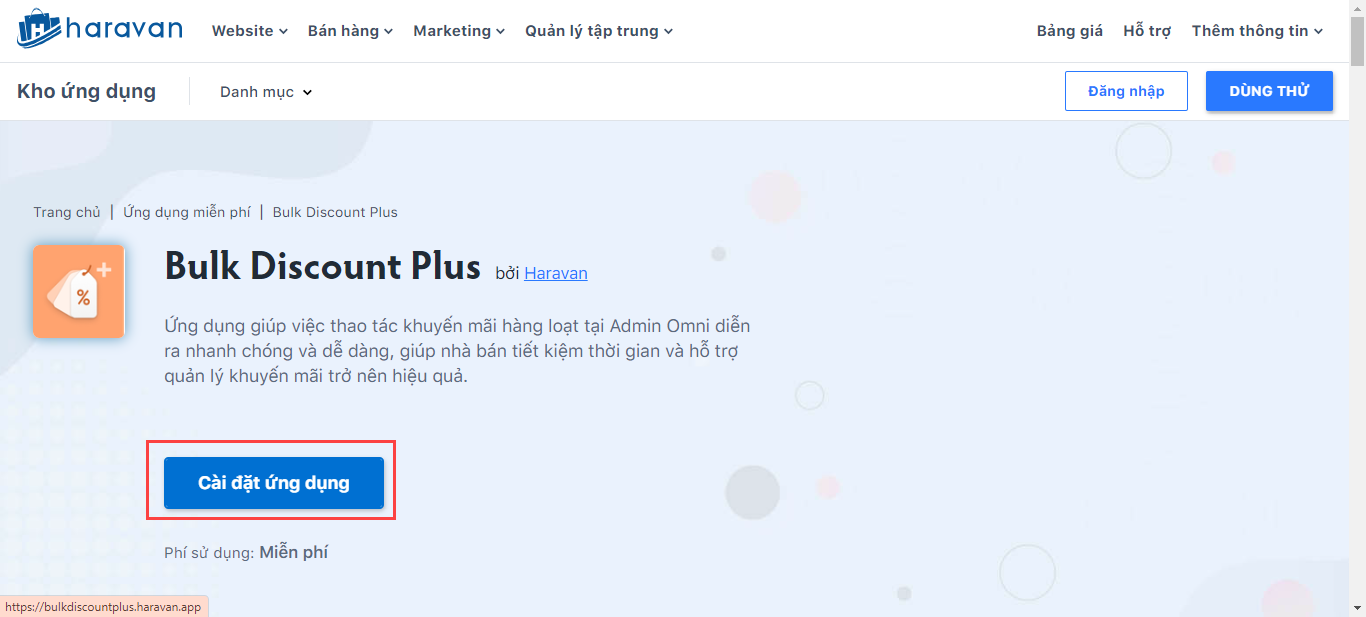This screenshot has height=617, width=1366.
Task: Expand the Marketing dropdown menu
Action: pos(459,31)
